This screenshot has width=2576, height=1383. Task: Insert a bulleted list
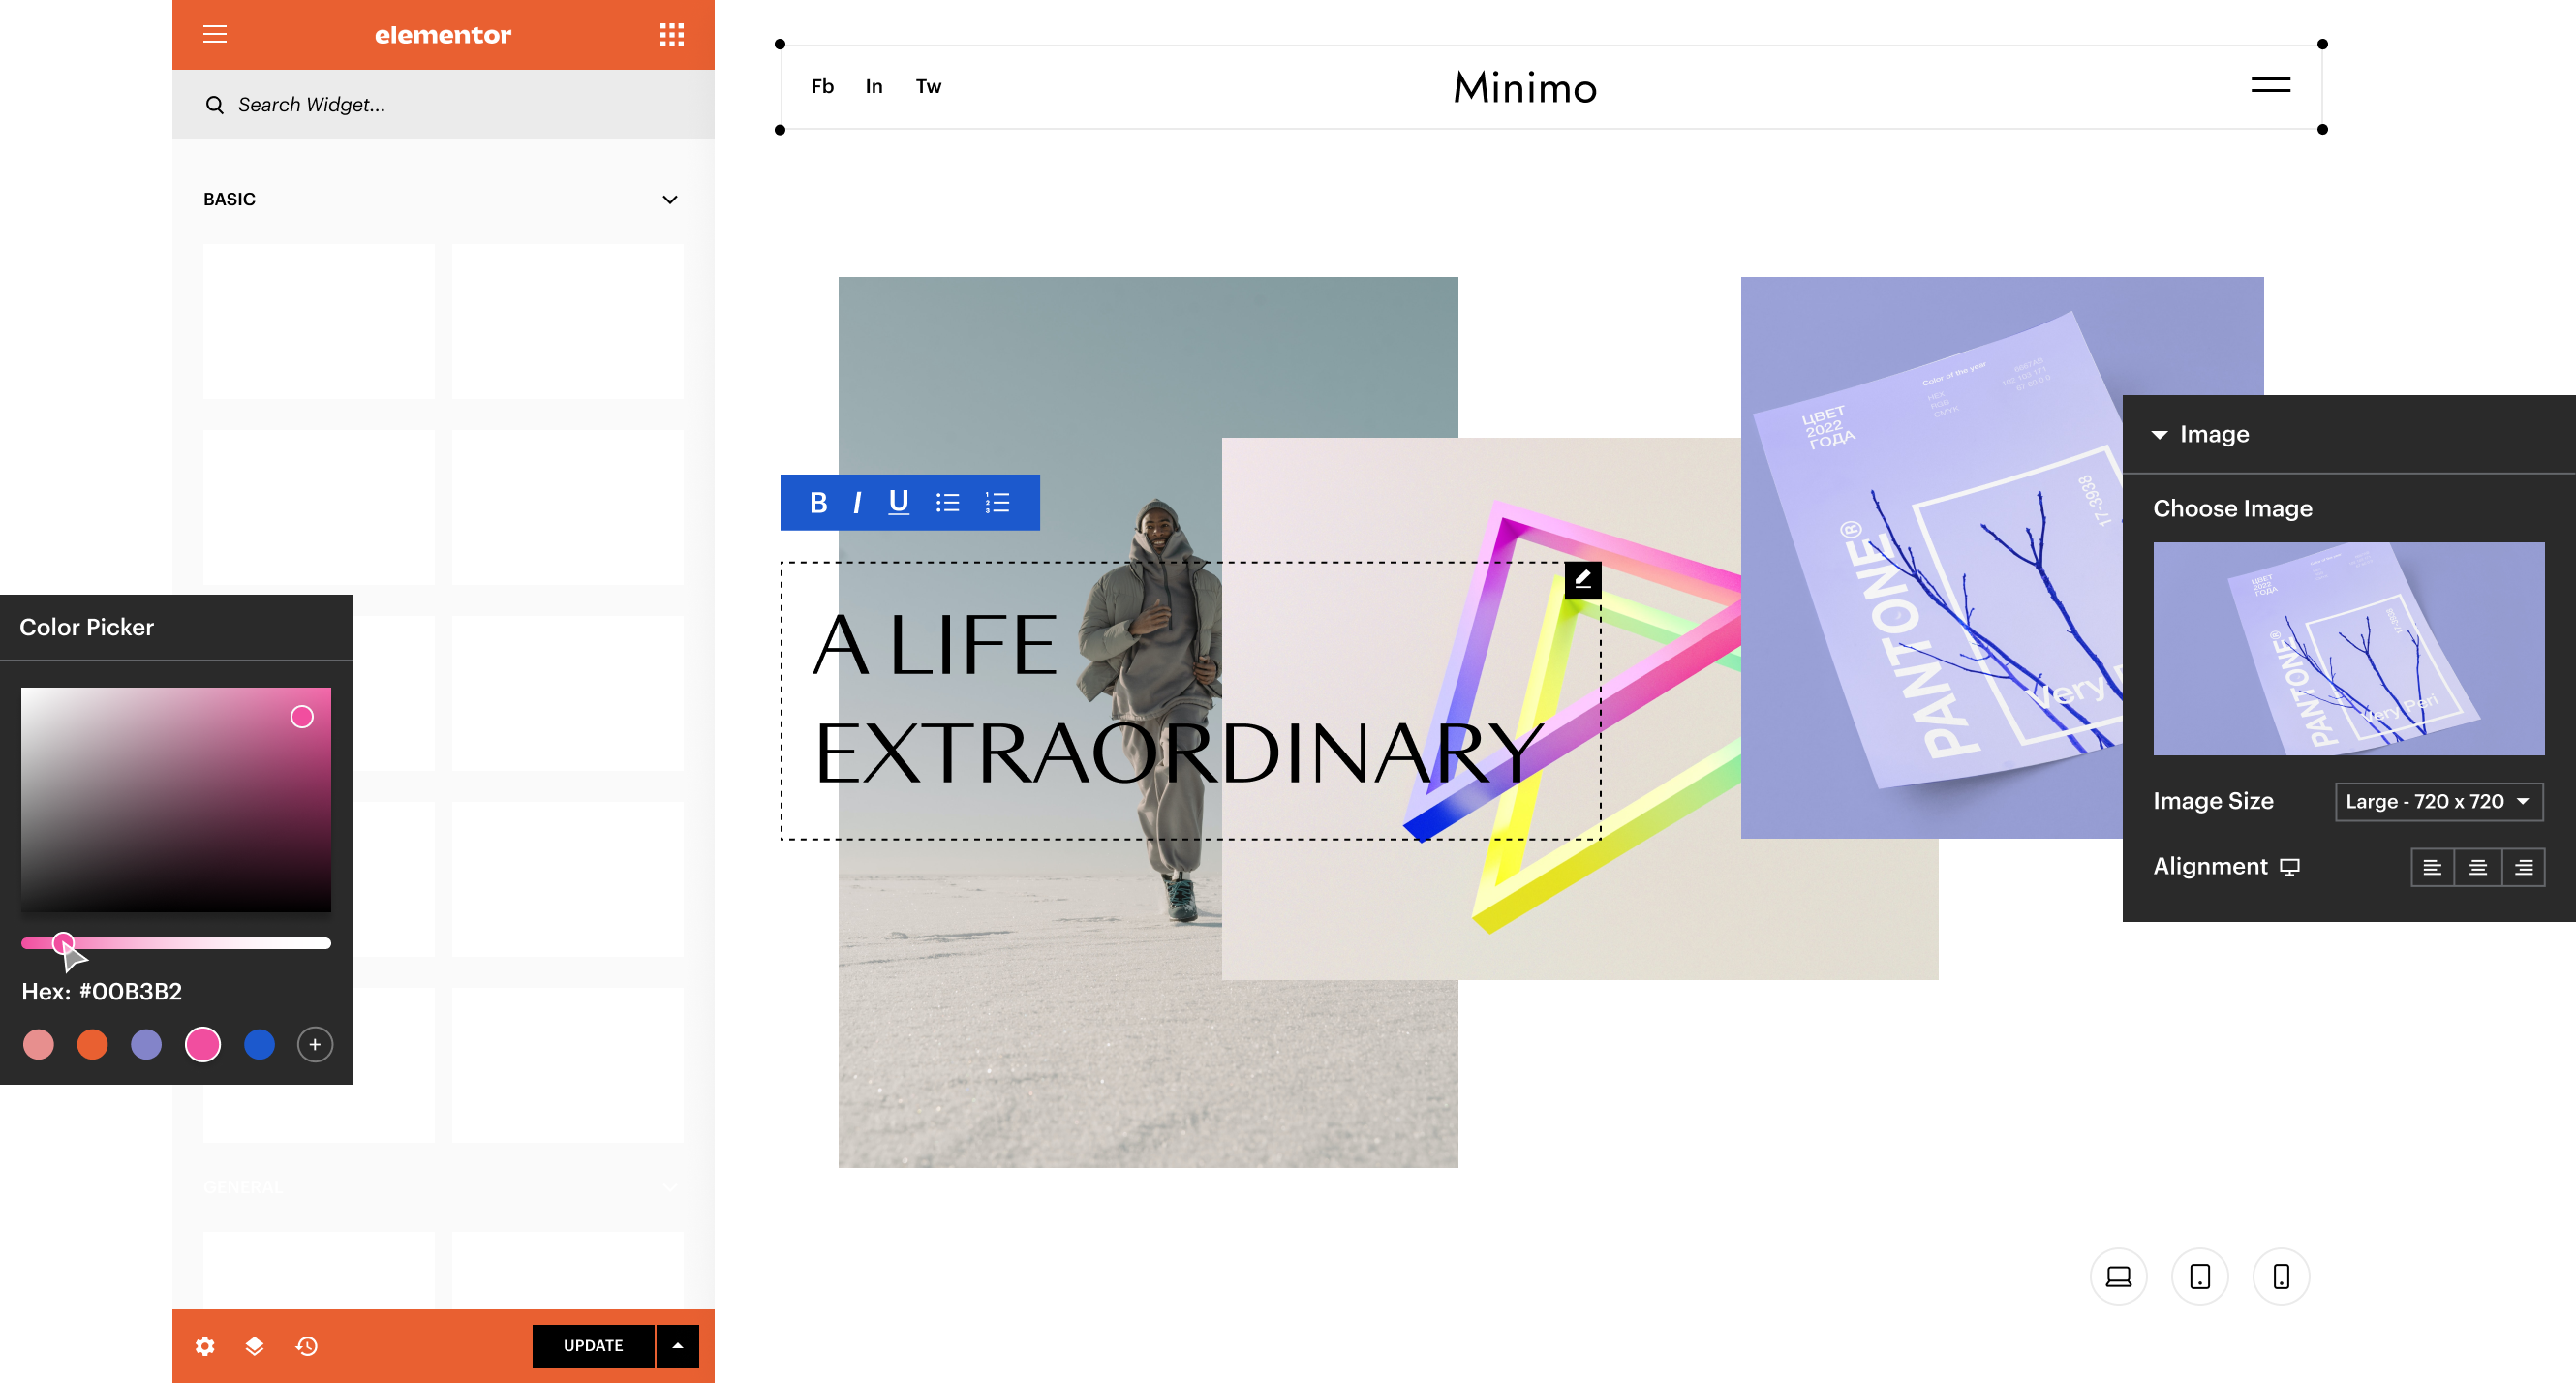point(947,503)
